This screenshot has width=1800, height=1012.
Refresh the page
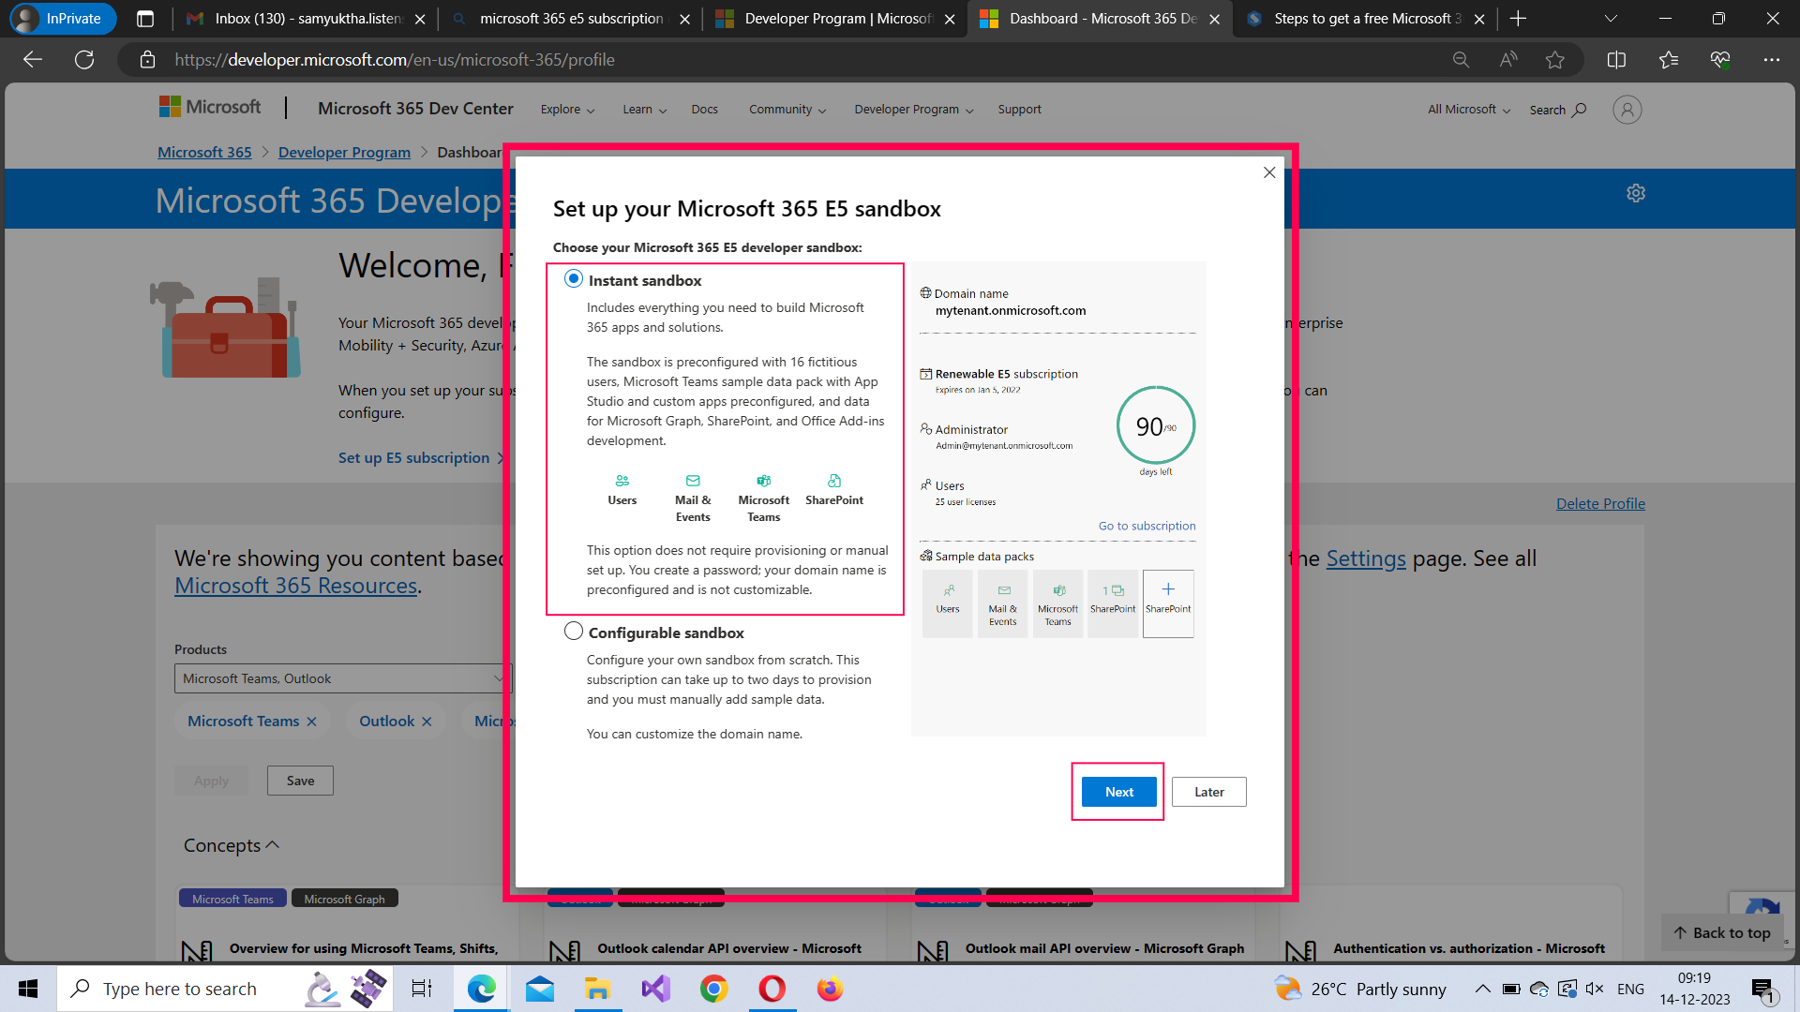(85, 60)
